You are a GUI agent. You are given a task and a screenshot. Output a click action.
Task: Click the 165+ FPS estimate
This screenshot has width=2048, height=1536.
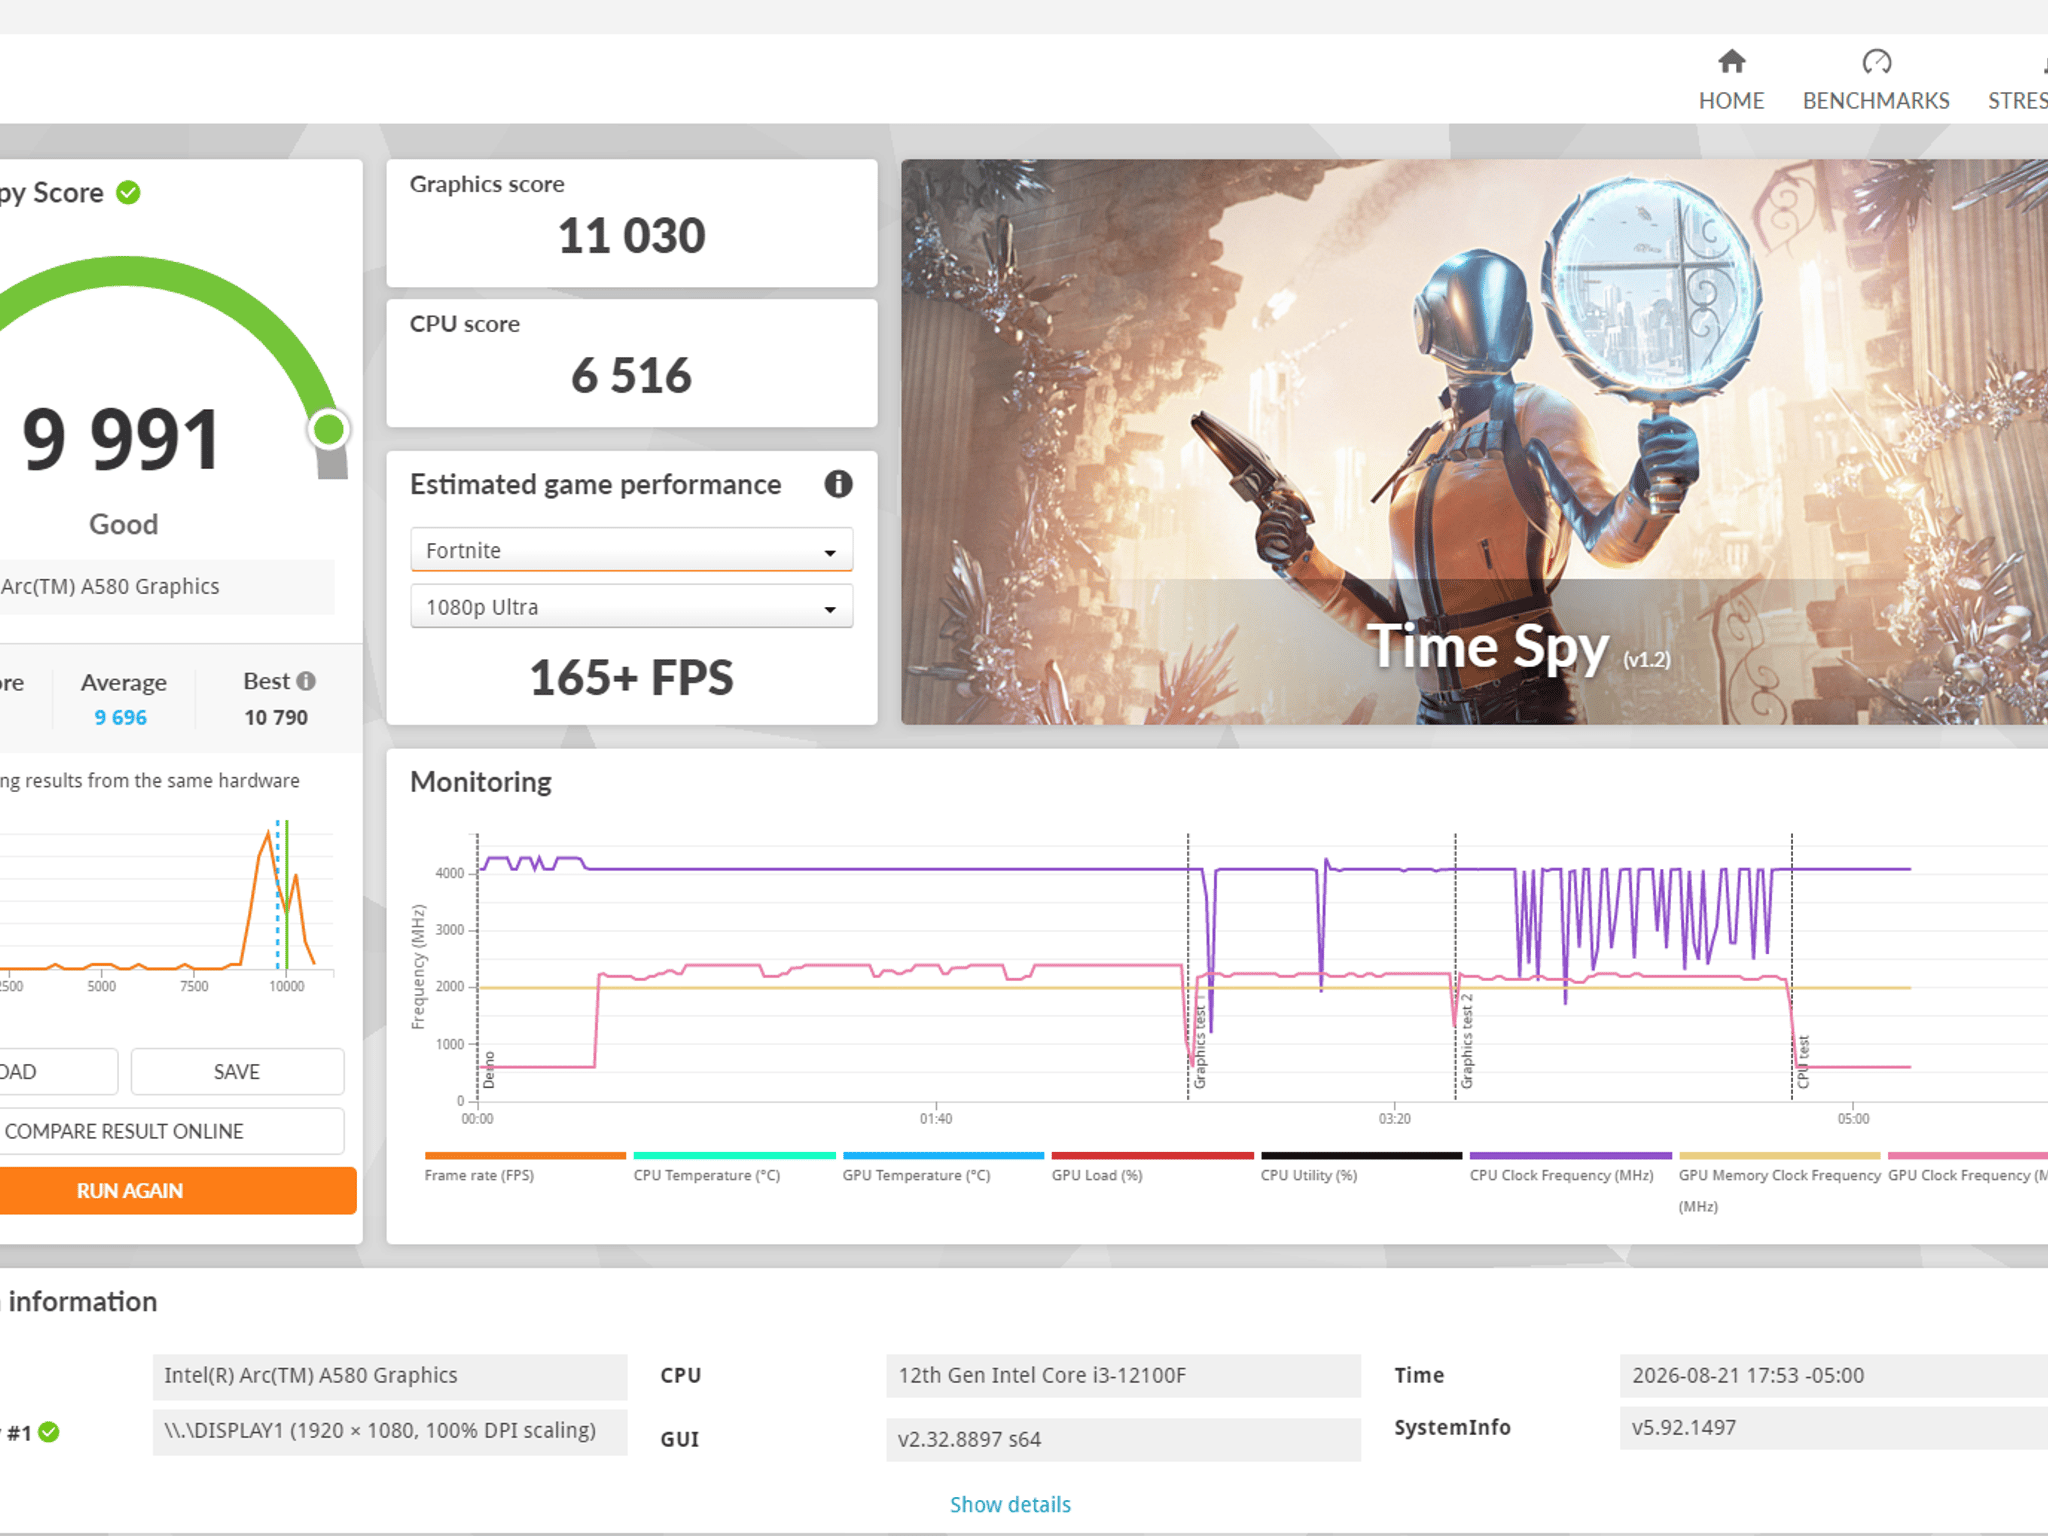(x=631, y=678)
